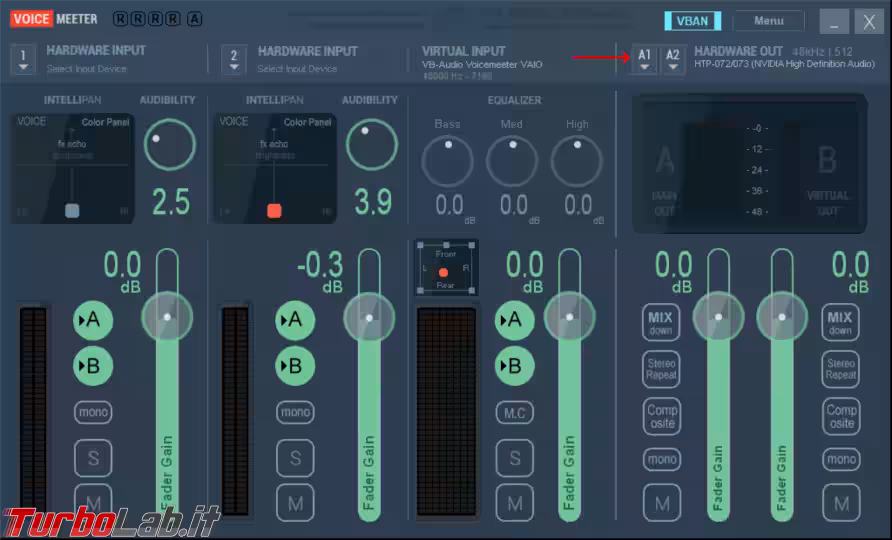Viewport: 892px width, 540px height.
Task: Toggle bus B routing for hardware input 1
Action: pyautogui.click(x=93, y=366)
